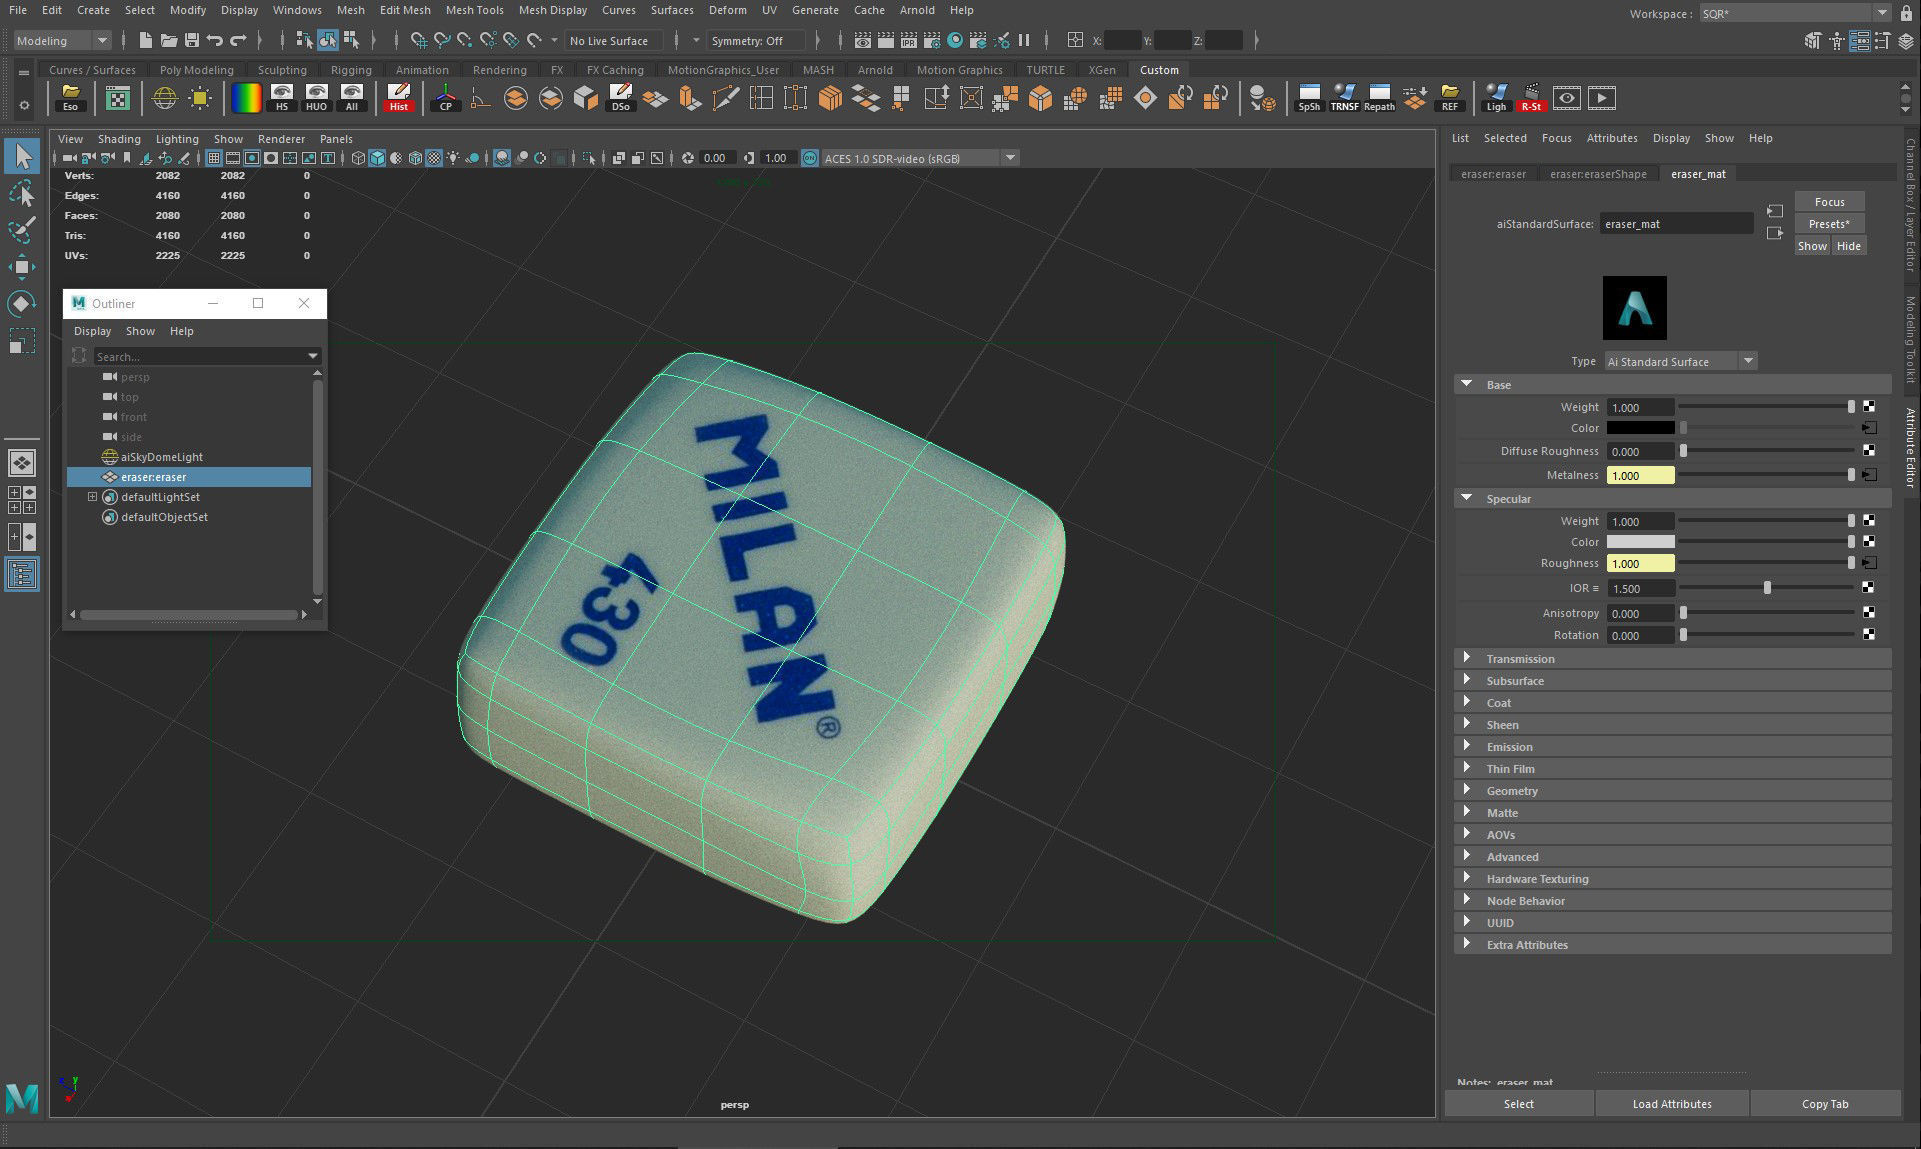Click the film-frame play shelf icon

point(1601,98)
